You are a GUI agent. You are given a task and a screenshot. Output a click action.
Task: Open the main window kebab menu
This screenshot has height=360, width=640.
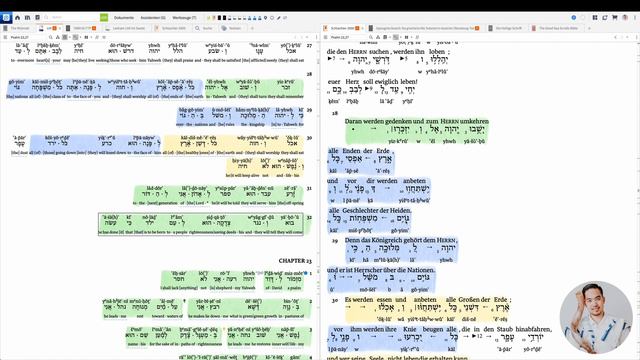pyautogui.click(x=635, y=18)
